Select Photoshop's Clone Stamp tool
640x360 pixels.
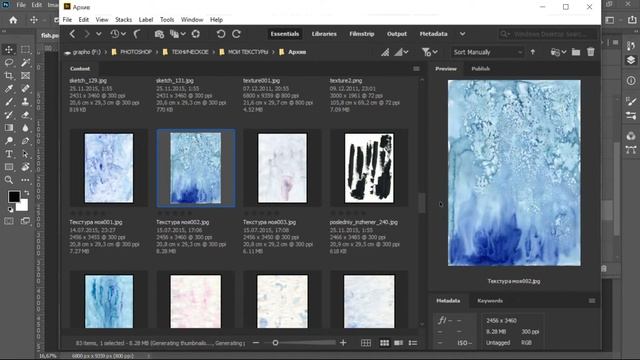pos(25,102)
